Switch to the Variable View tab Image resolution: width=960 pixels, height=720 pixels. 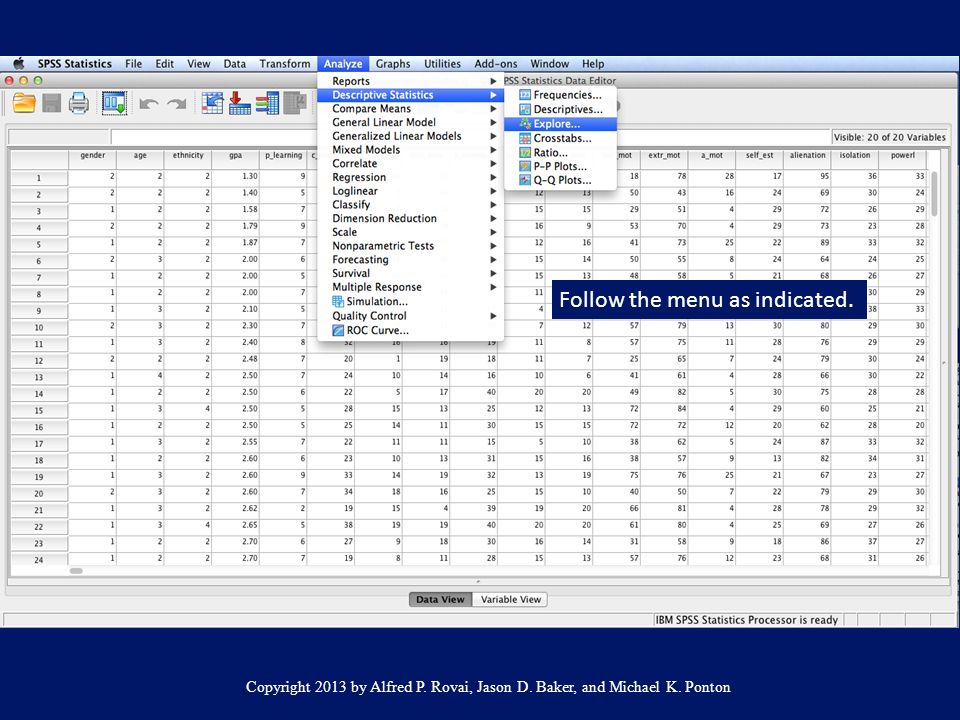[x=511, y=599]
